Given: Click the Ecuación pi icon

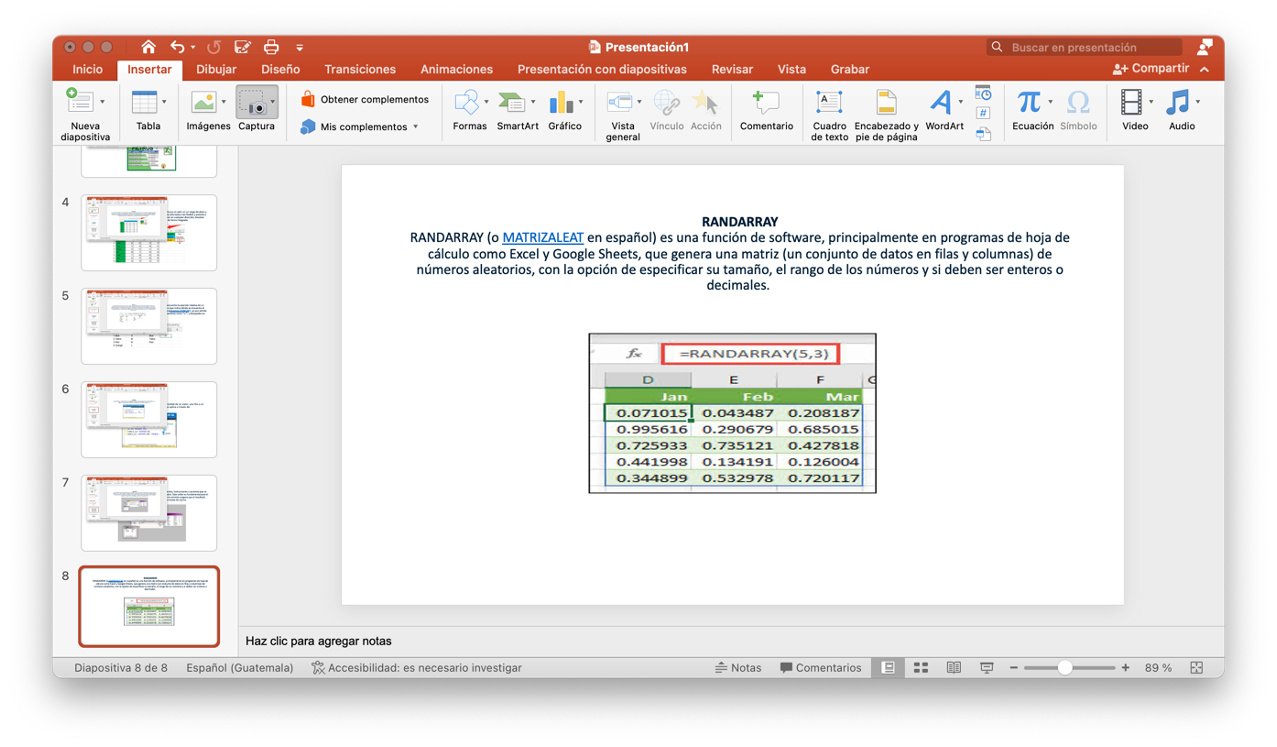Looking at the screenshot, I should (1029, 103).
